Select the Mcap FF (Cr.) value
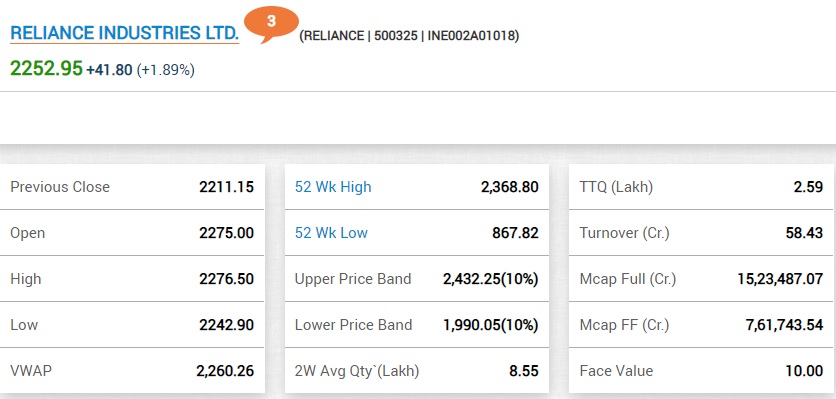This screenshot has height=399, width=836. [784, 325]
